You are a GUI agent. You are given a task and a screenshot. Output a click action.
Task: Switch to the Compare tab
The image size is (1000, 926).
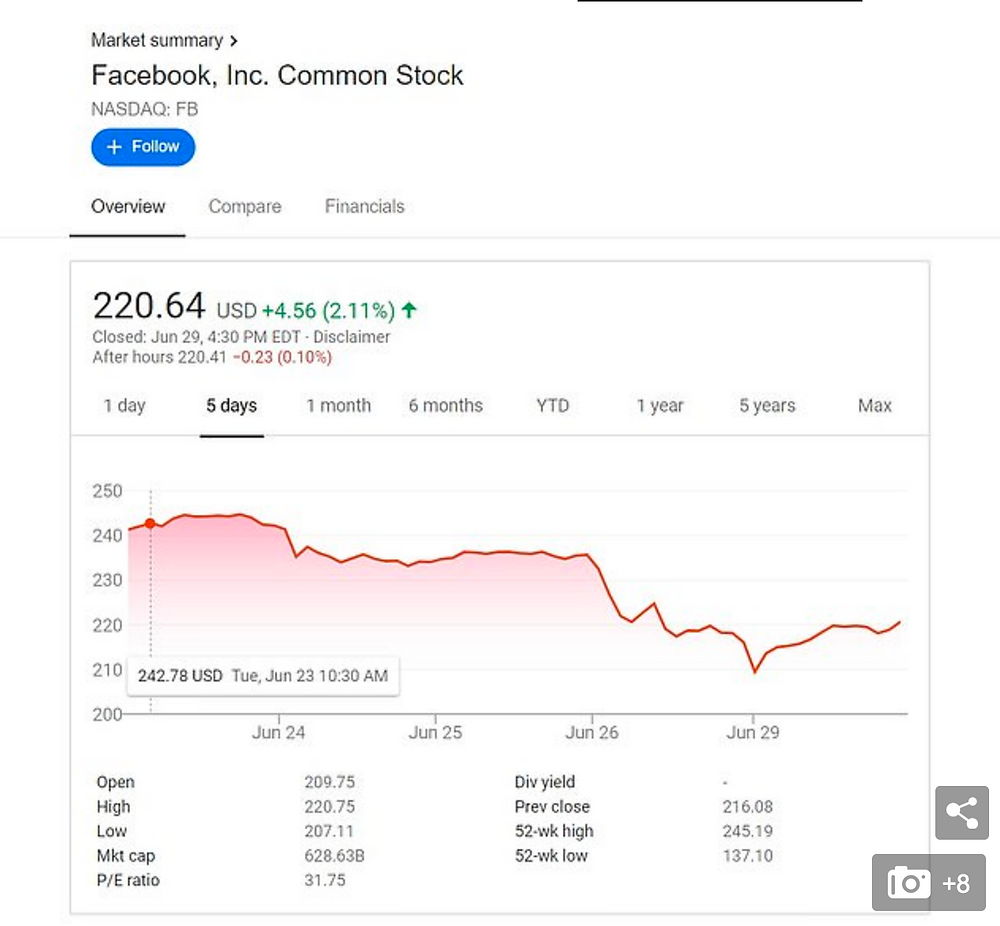[x=245, y=207]
